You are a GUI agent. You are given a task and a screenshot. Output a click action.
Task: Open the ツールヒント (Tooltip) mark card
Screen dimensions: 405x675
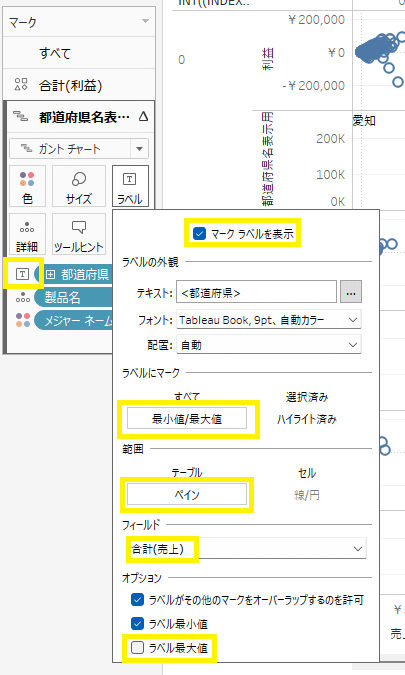click(79, 234)
